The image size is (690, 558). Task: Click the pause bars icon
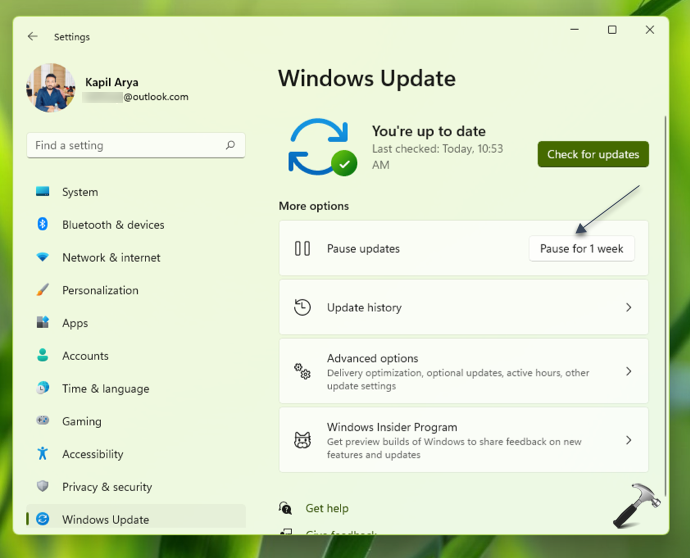point(302,249)
